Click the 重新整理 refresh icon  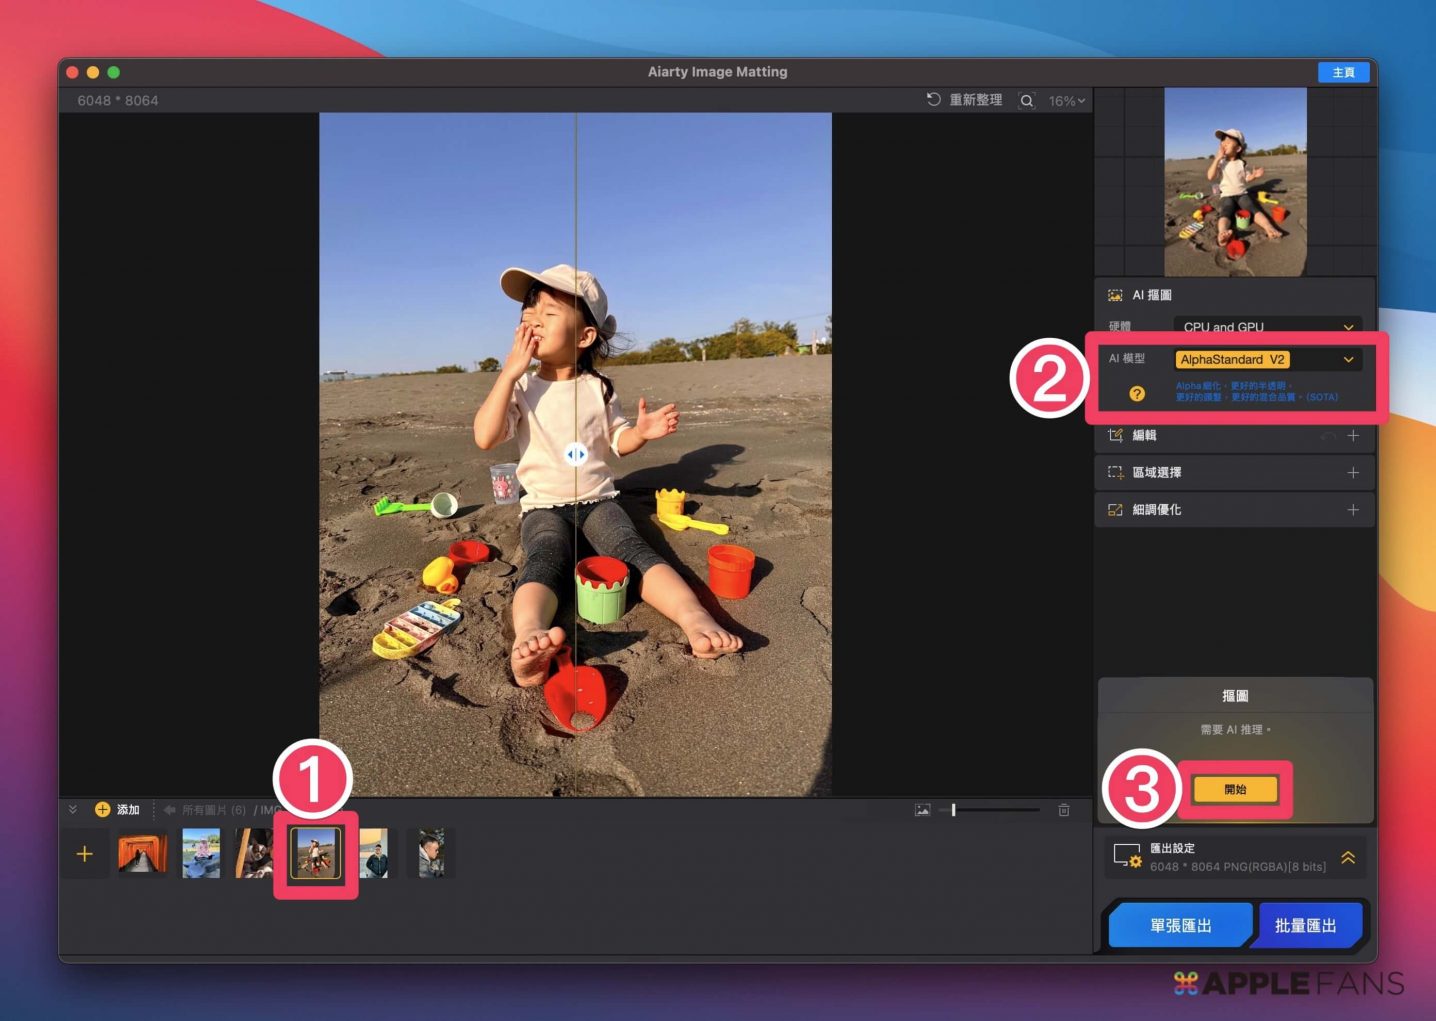point(933,100)
